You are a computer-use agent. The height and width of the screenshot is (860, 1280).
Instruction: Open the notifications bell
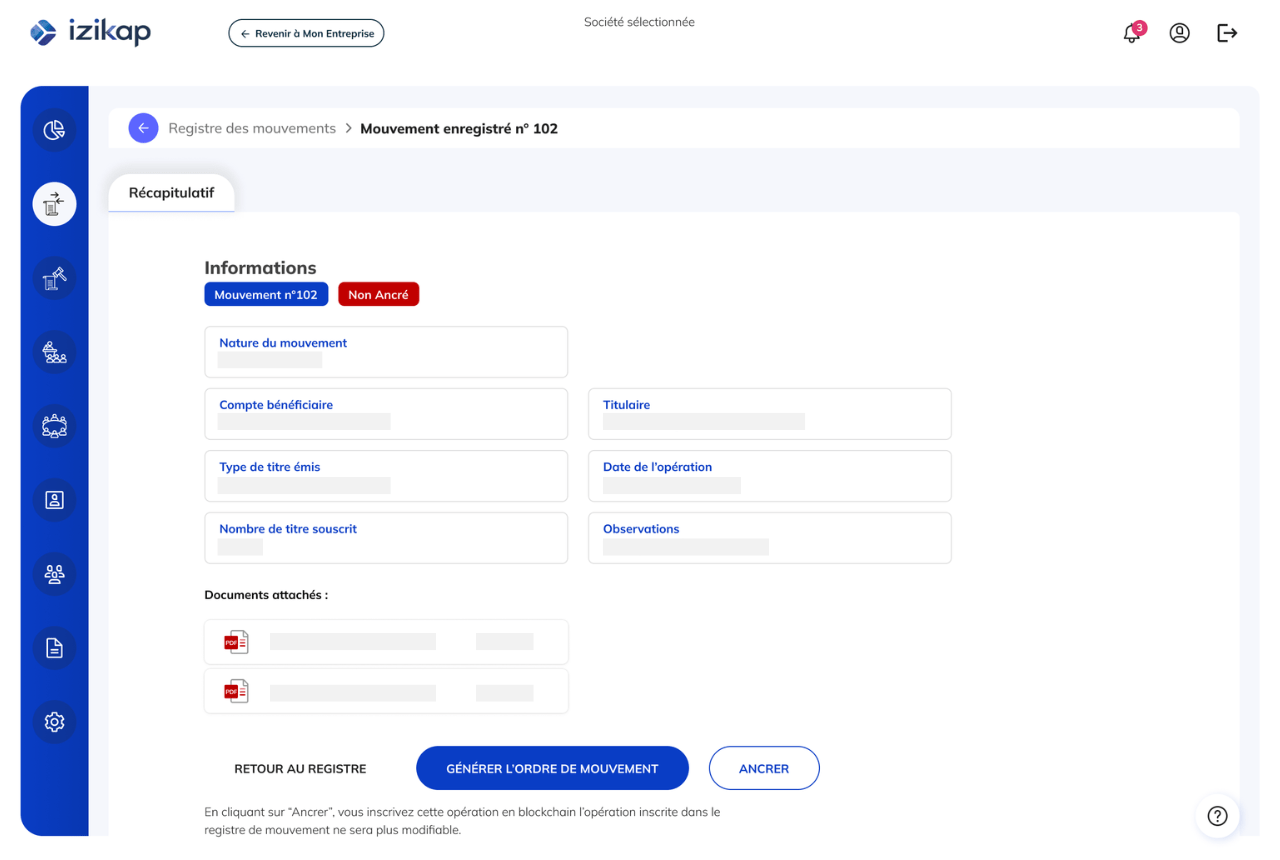[x=1131, y=34]
